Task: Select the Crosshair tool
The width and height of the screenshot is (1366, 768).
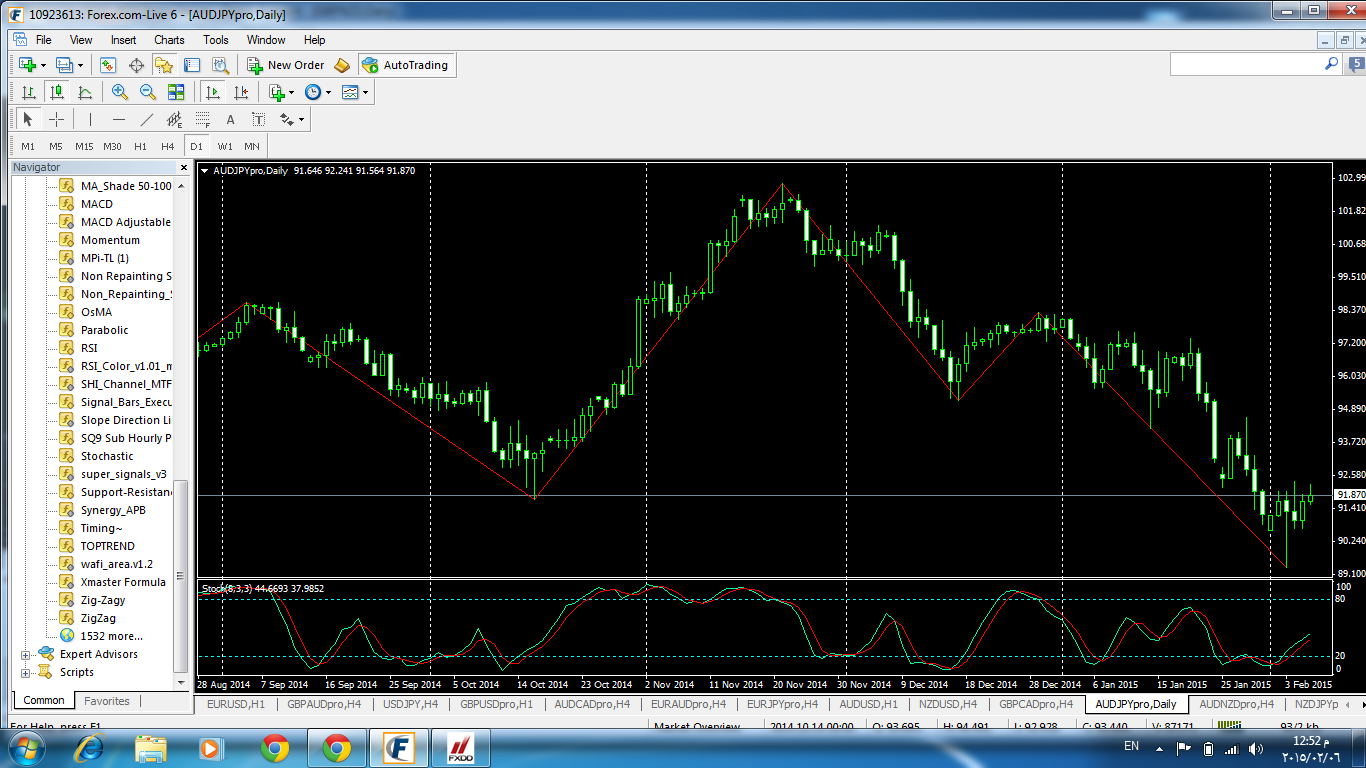Action: [57, 119]
